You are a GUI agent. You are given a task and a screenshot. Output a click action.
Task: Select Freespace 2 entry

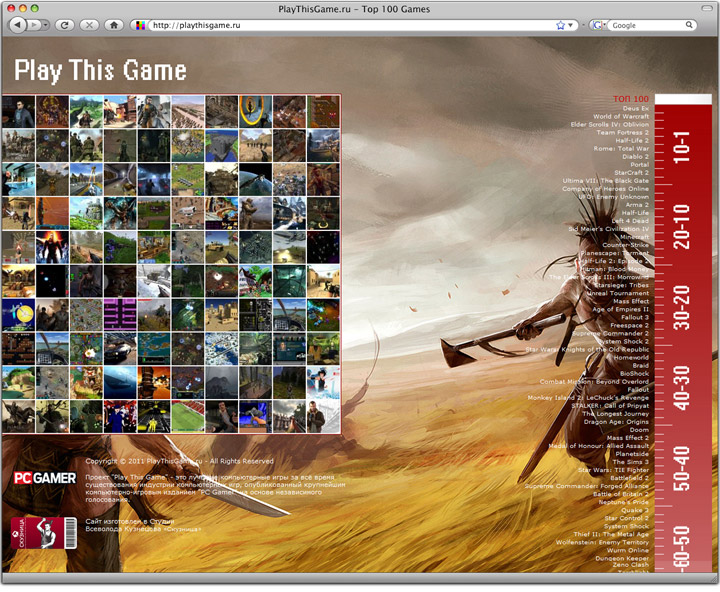630,326
